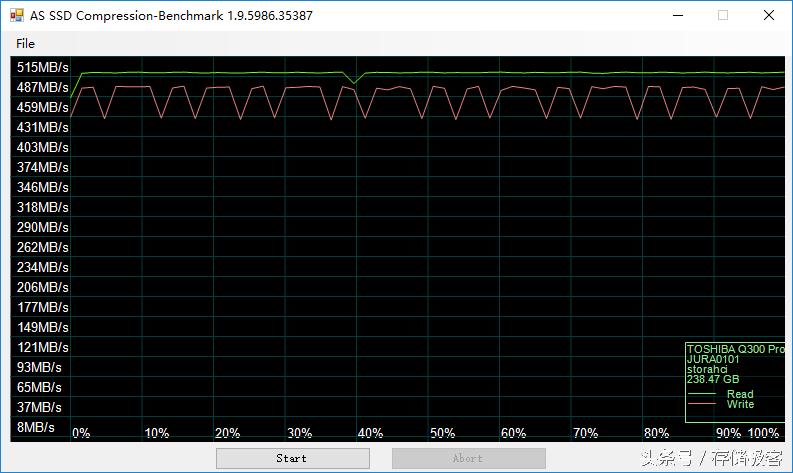Click the 100% compression axis label

[x=763, y=434]
